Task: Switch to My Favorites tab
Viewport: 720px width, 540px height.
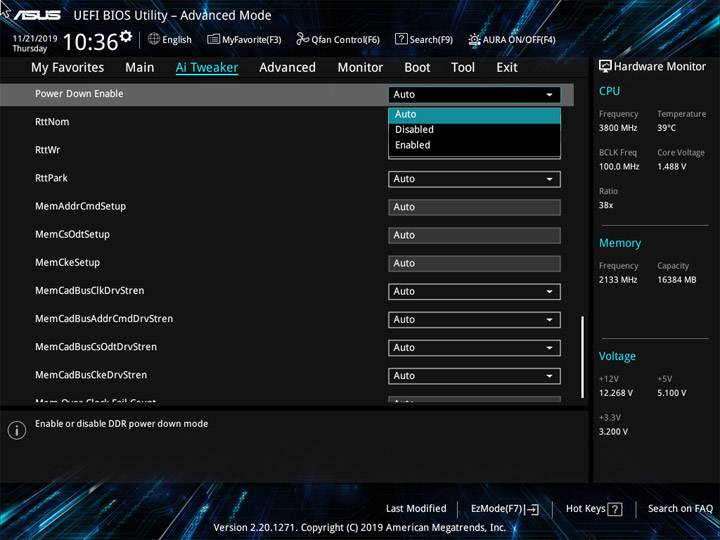Action: tap(68, 68)
